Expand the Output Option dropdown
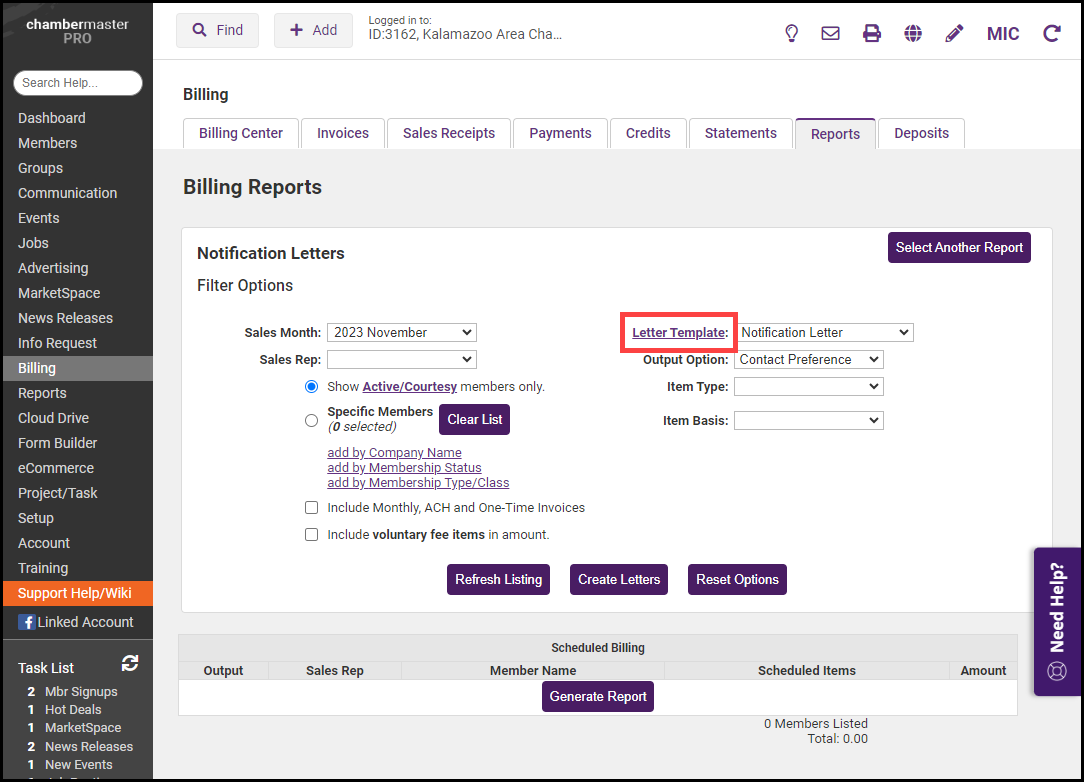 (x=808, y=360)
